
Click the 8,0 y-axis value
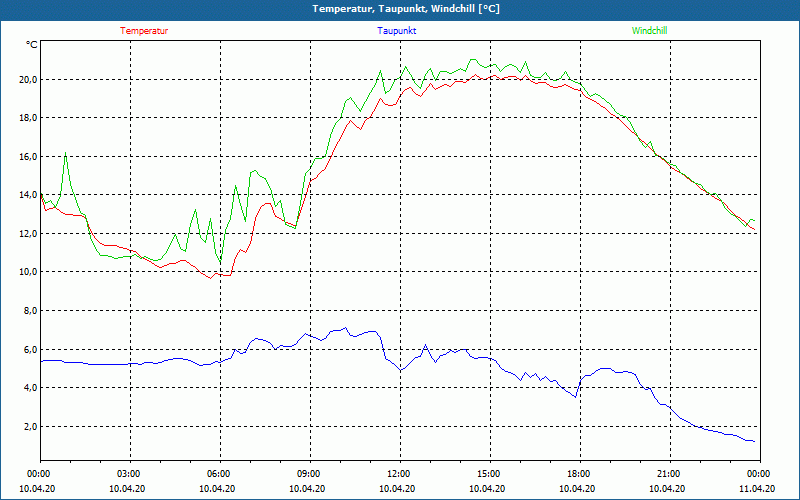[31, 311]
